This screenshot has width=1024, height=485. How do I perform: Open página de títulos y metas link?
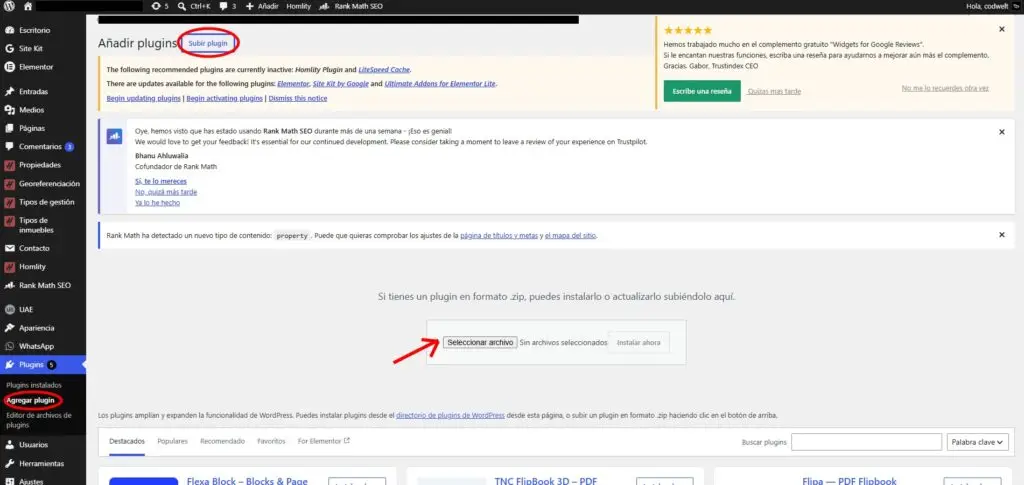(x=499, y=236)
